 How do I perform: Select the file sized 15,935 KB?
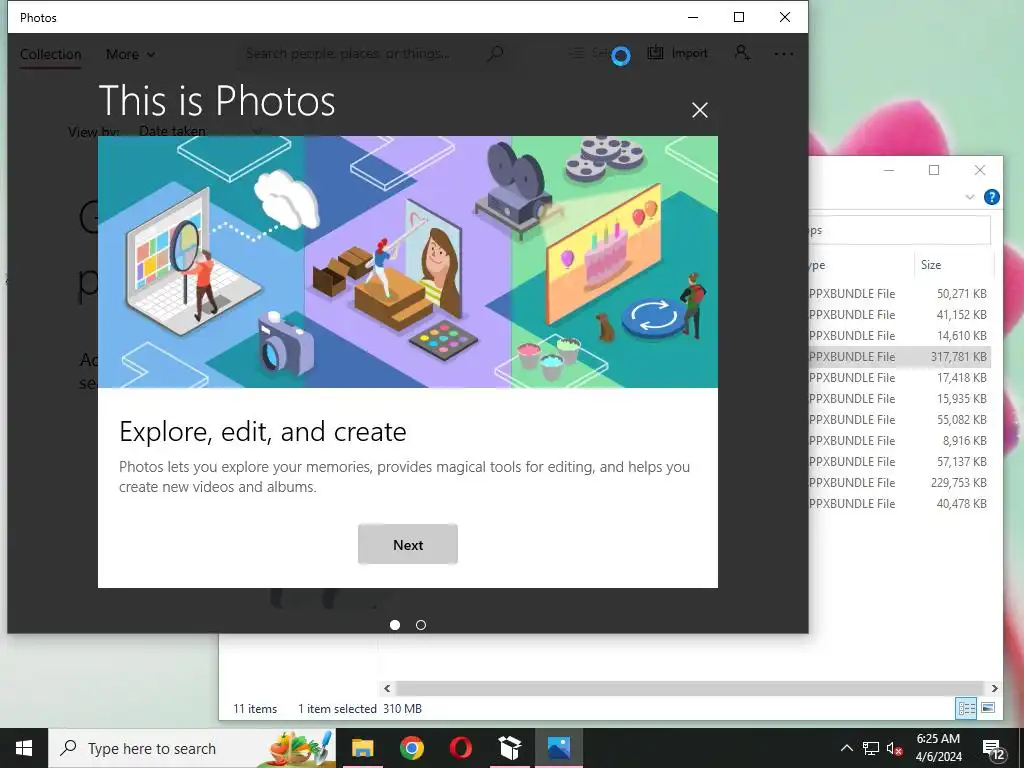(x=899, y=398)
